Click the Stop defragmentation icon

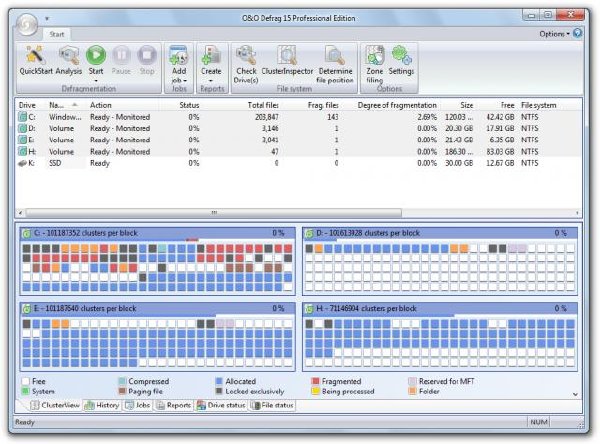point(147,55)
